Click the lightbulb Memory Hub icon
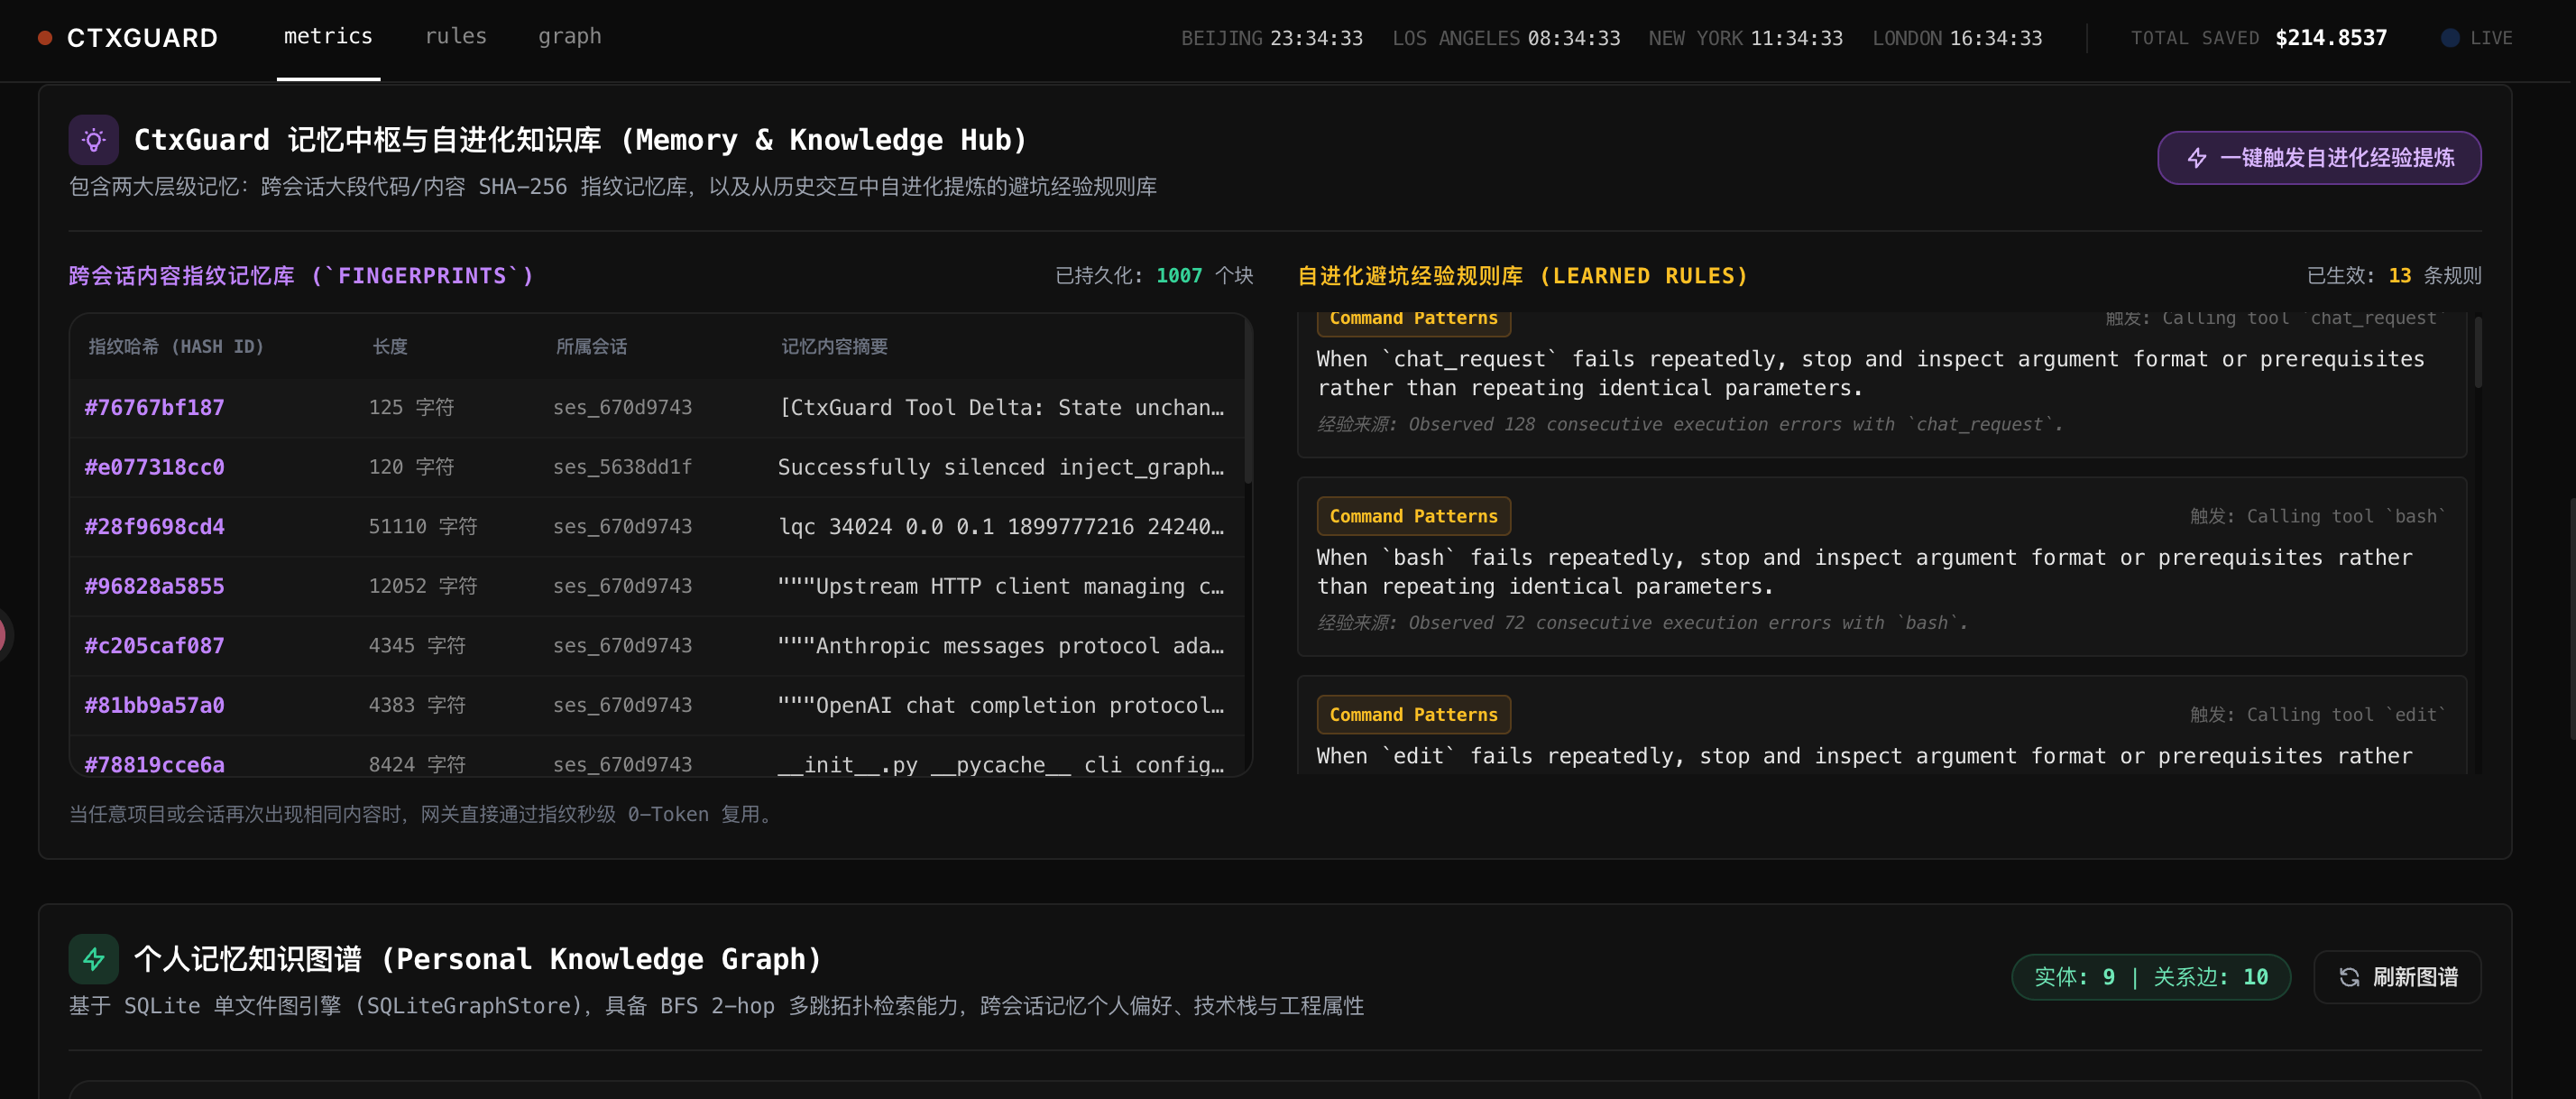The width and height of the screenshot is (2576, 1099). [x=94, y=140]
